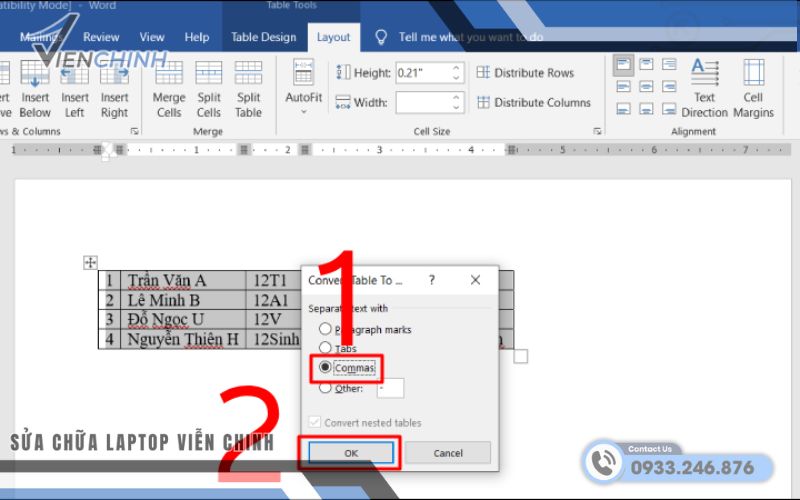This screenshot has width=800, height=500.
Task: Increase row Height with up arrow
Action: [456, 68]
